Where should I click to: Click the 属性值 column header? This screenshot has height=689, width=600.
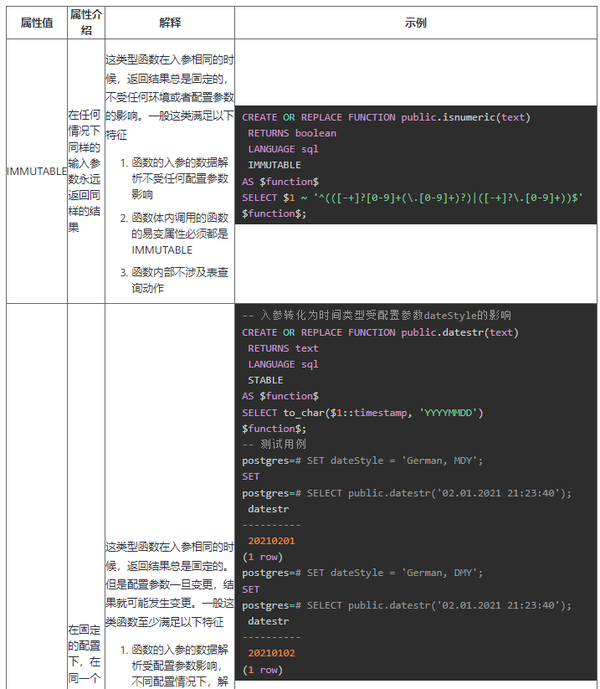coord(37,22)
